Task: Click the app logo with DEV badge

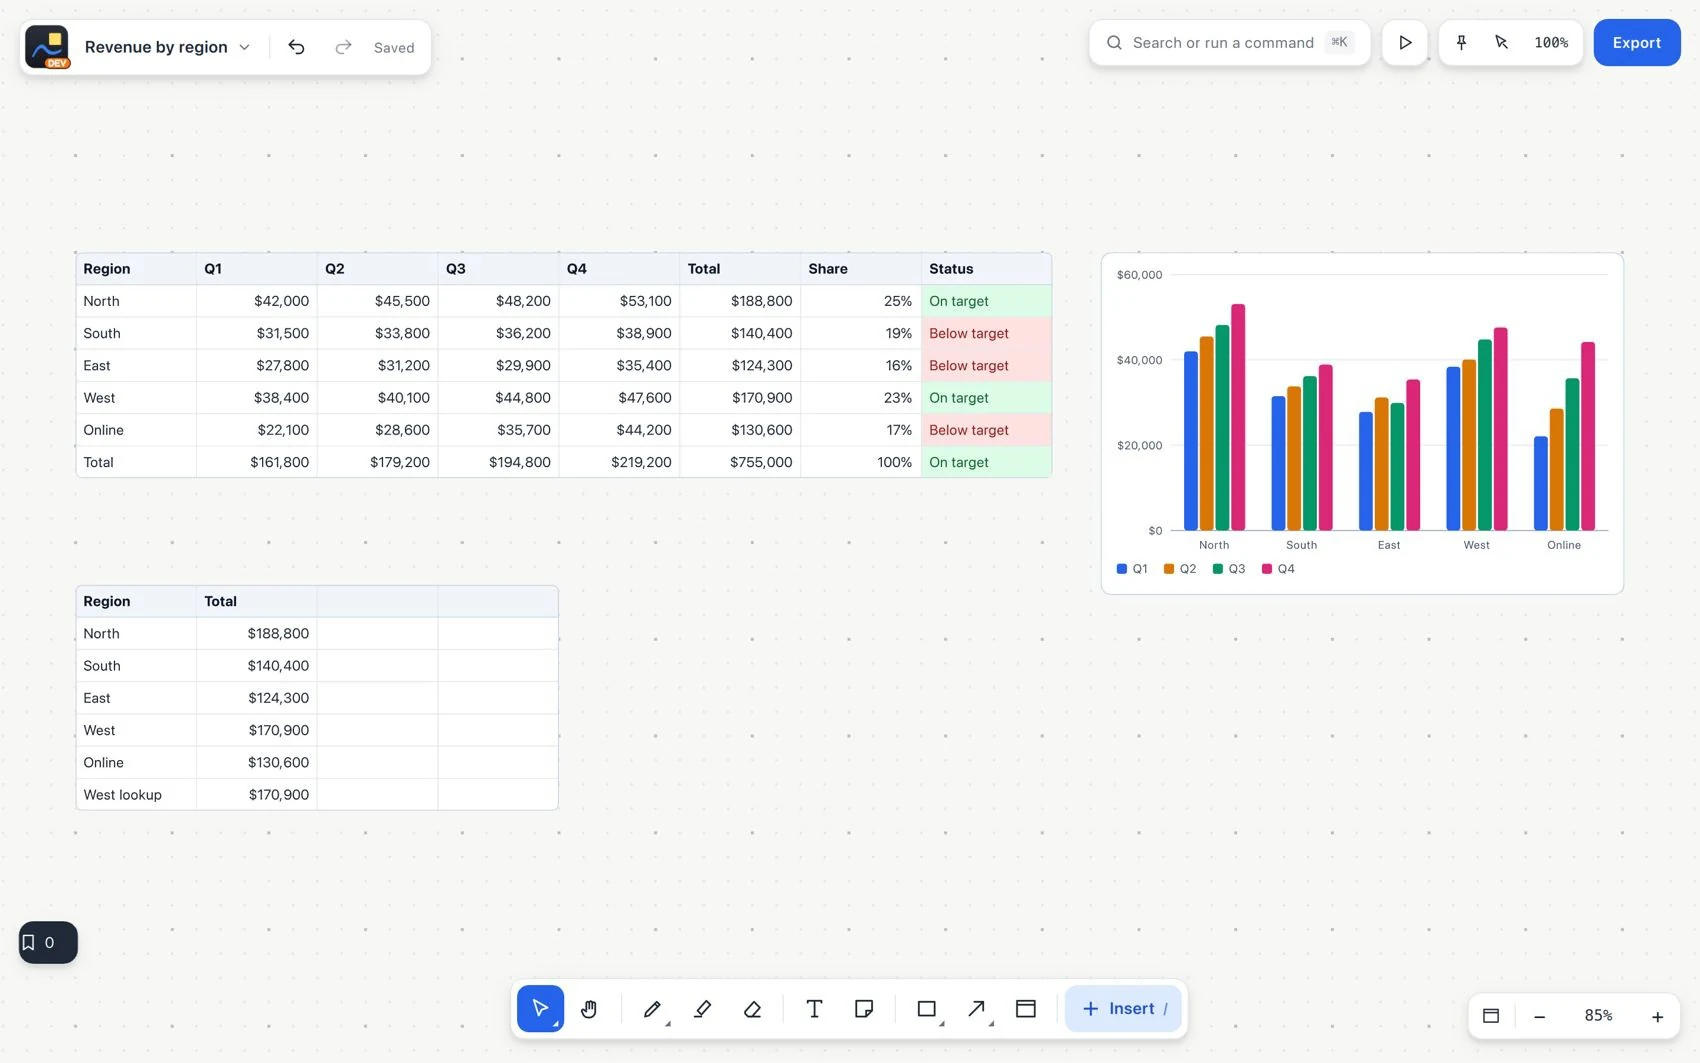Action: [x=47, y=47]
